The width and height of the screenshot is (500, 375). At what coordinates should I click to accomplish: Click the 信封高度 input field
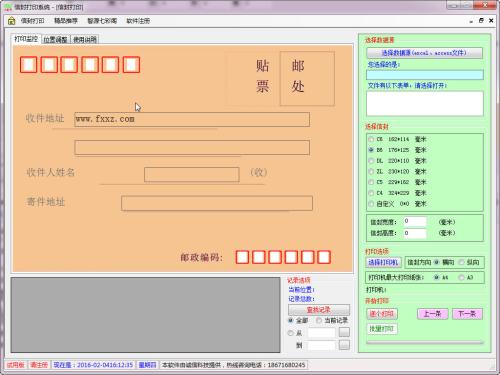415,233
